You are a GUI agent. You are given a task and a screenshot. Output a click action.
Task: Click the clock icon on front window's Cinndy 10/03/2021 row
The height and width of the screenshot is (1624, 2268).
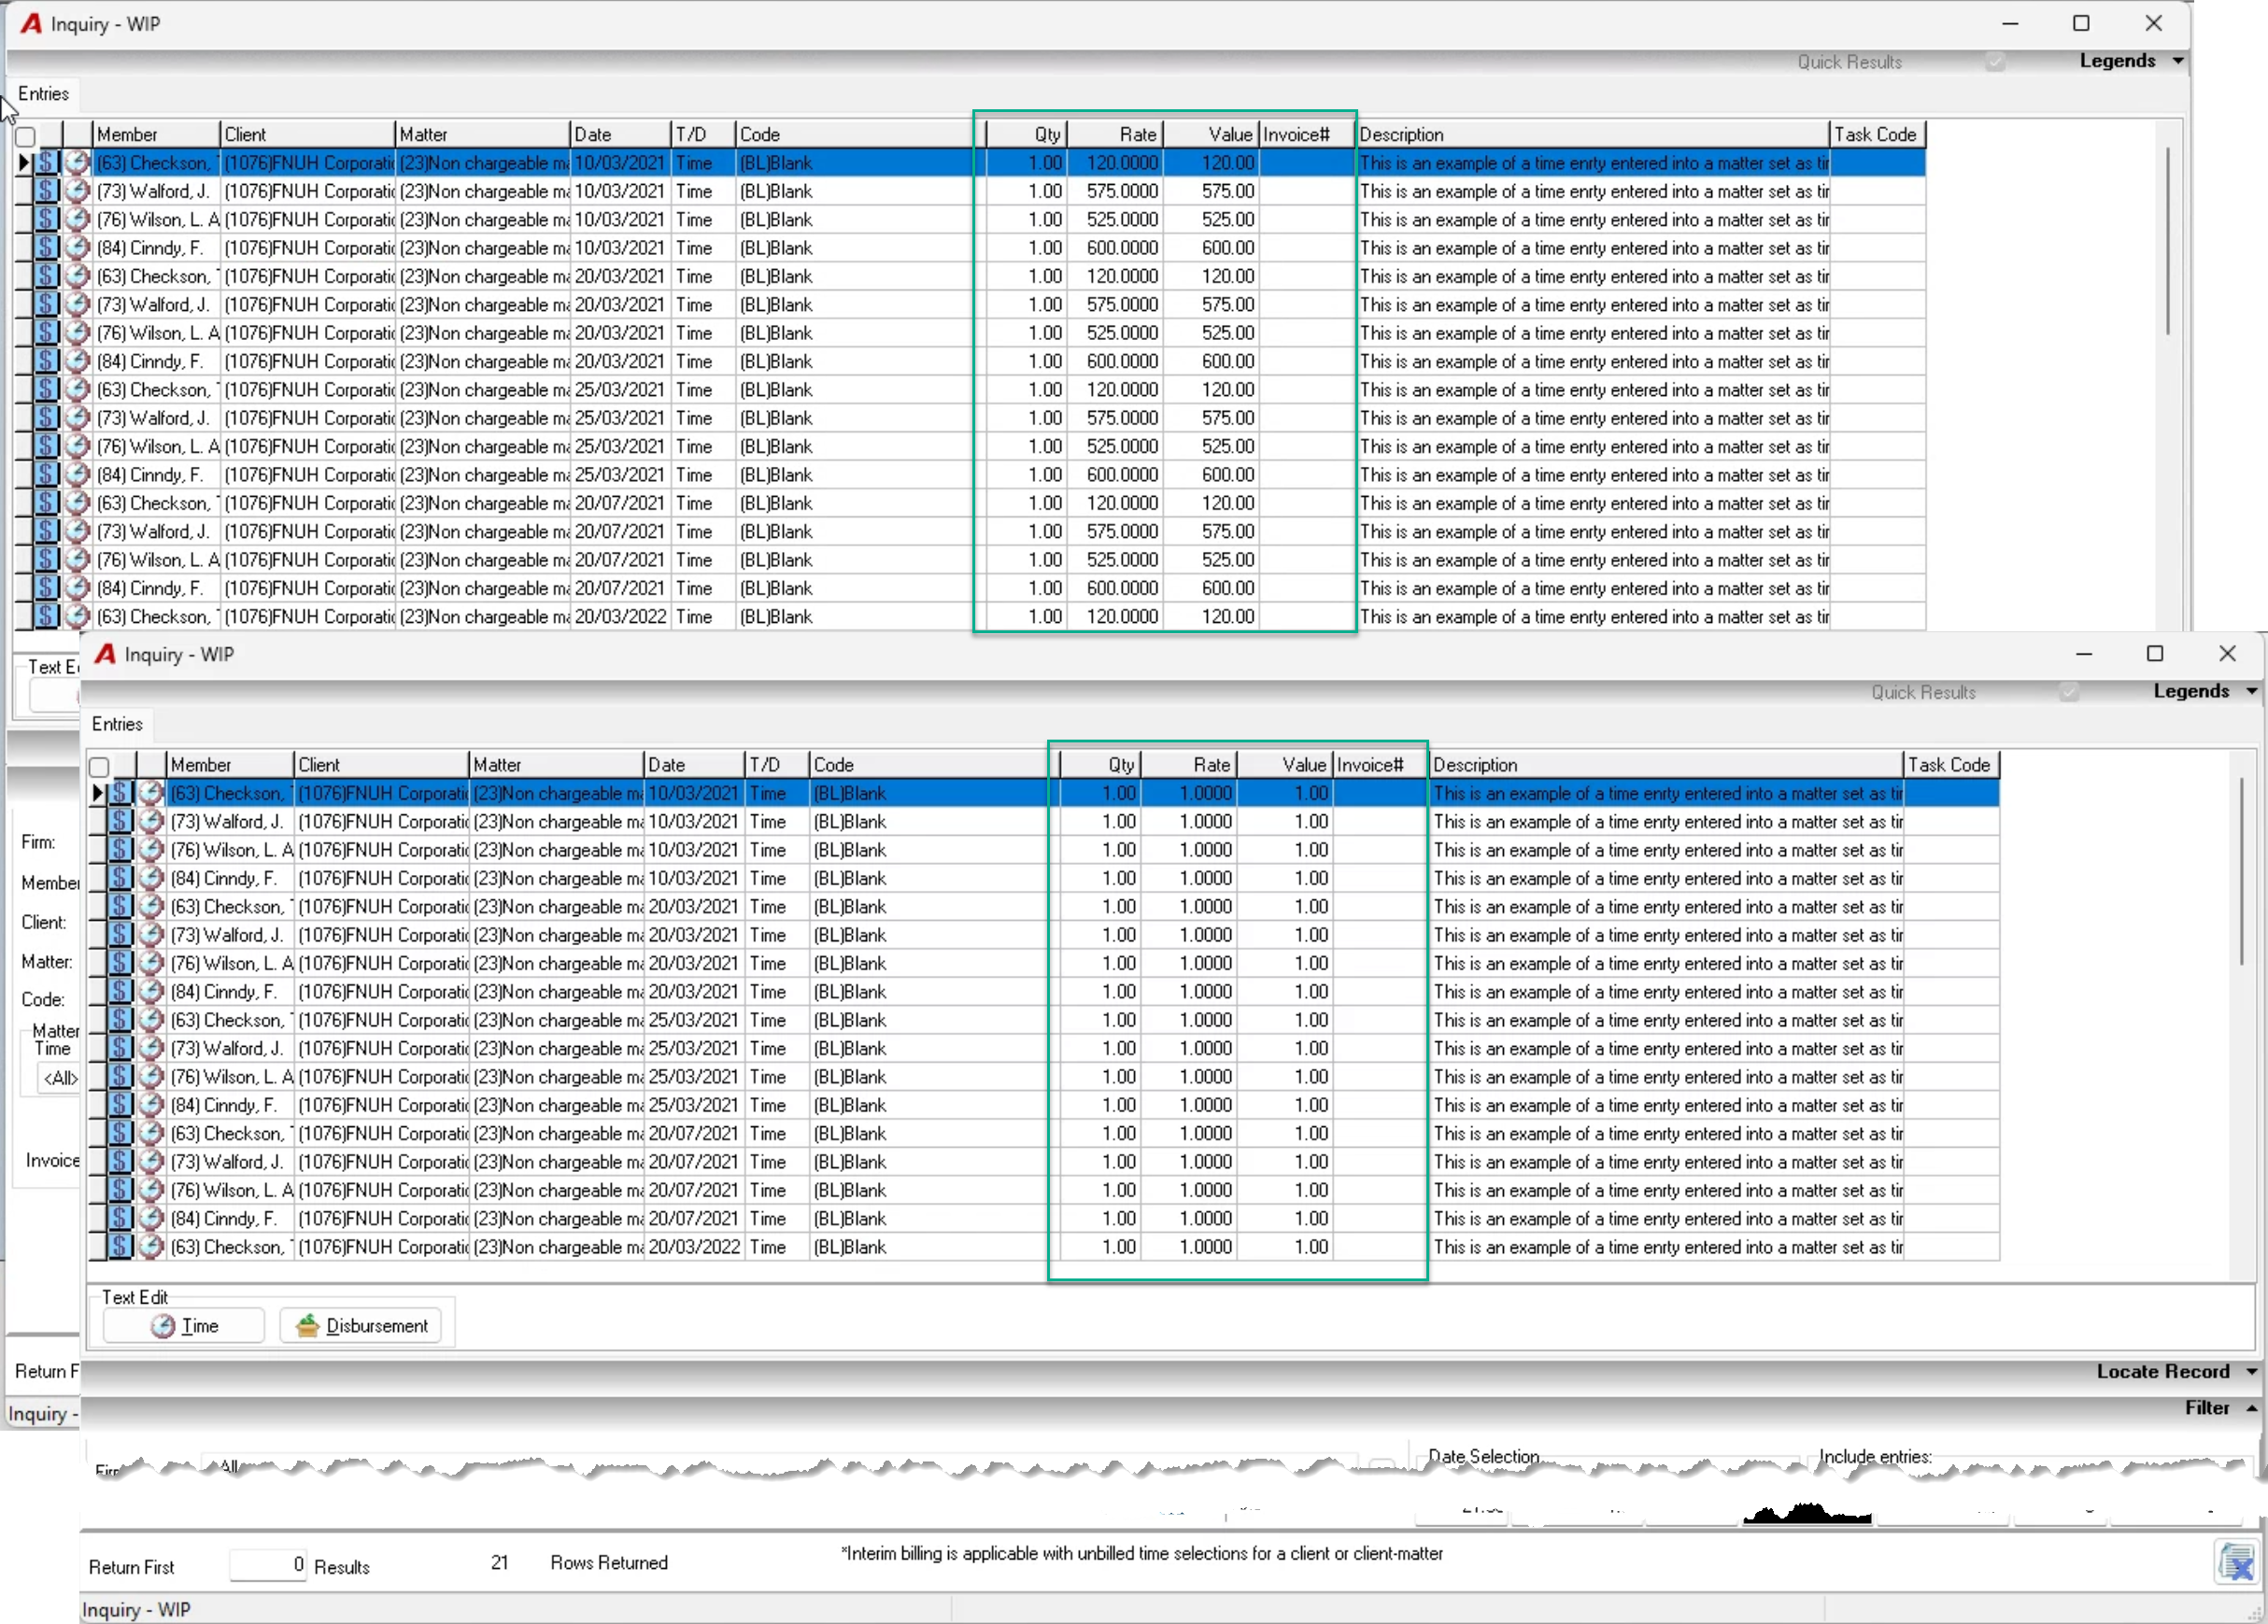[x=151, y=878]
